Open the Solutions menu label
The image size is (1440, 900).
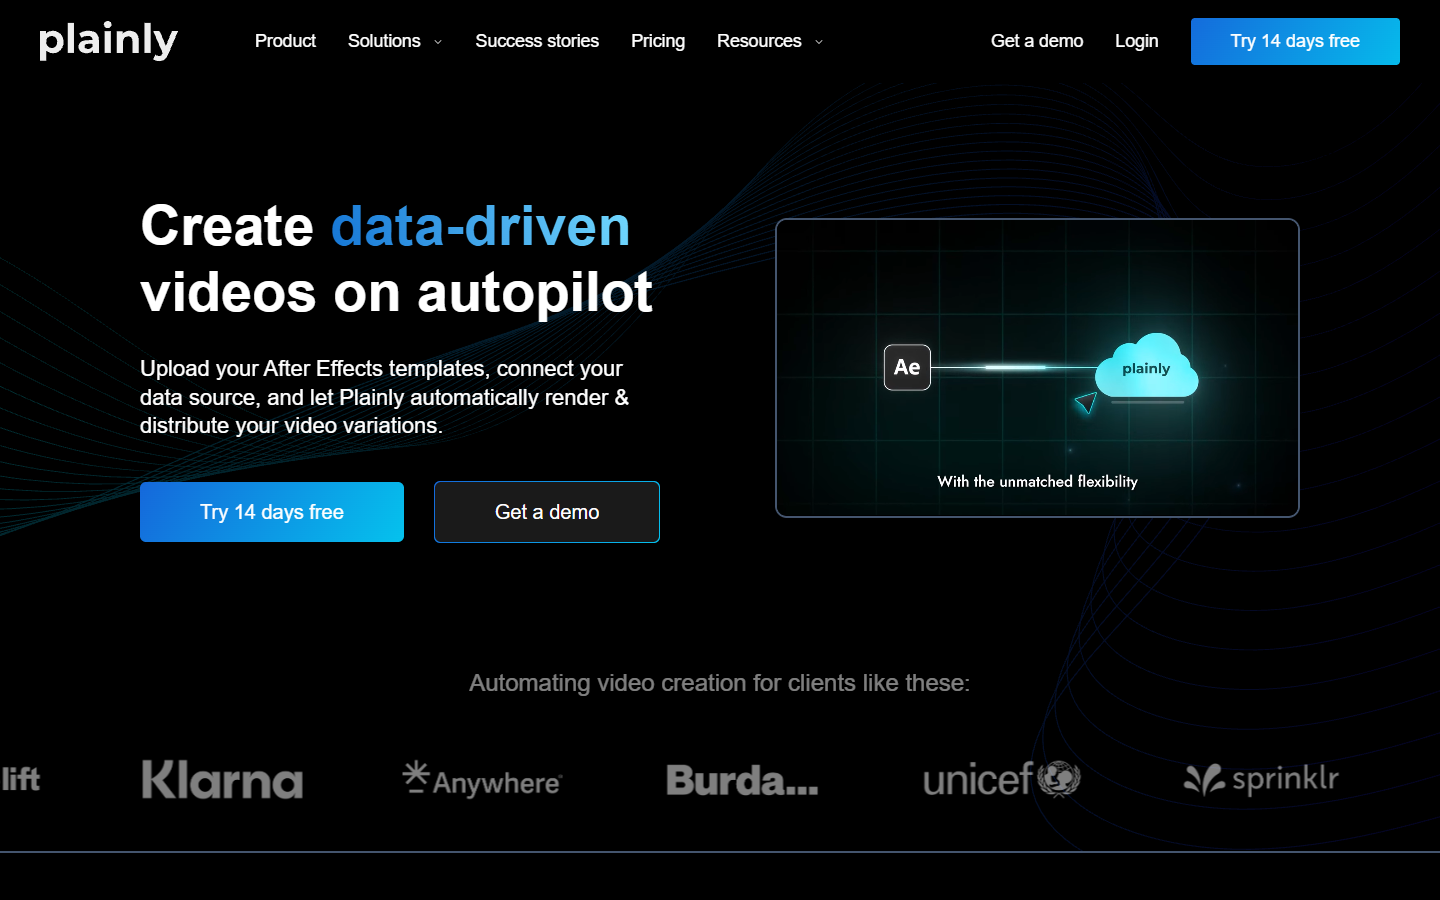(384, 41)
